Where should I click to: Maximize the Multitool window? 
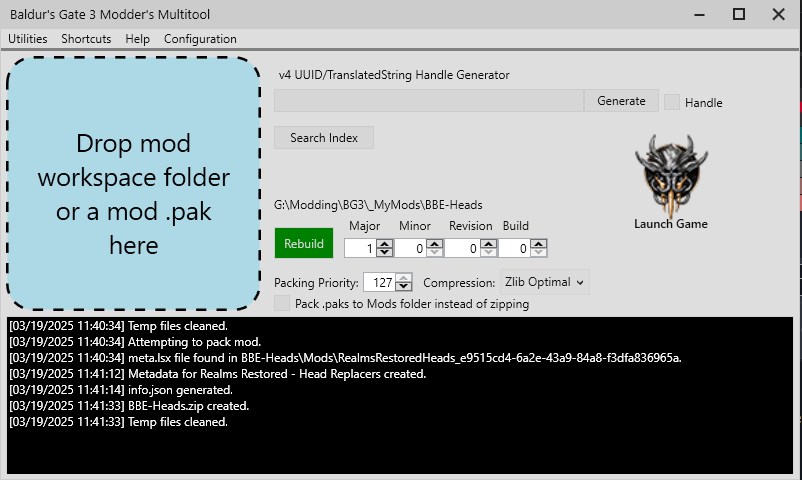[x=739, y=14]
